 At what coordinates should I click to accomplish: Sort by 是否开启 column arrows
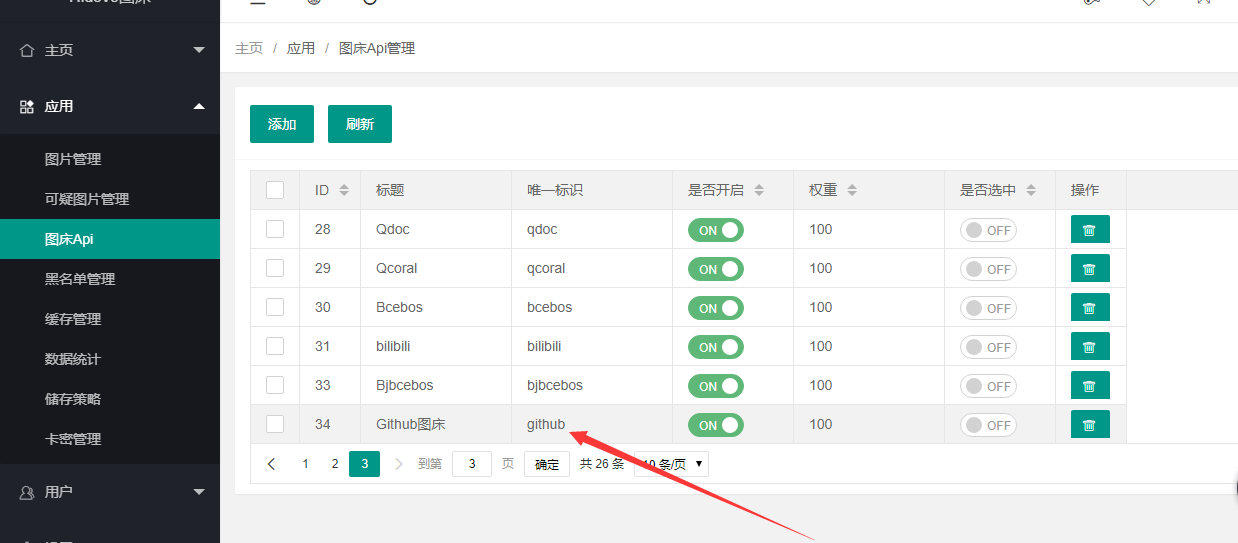point(759,190)
